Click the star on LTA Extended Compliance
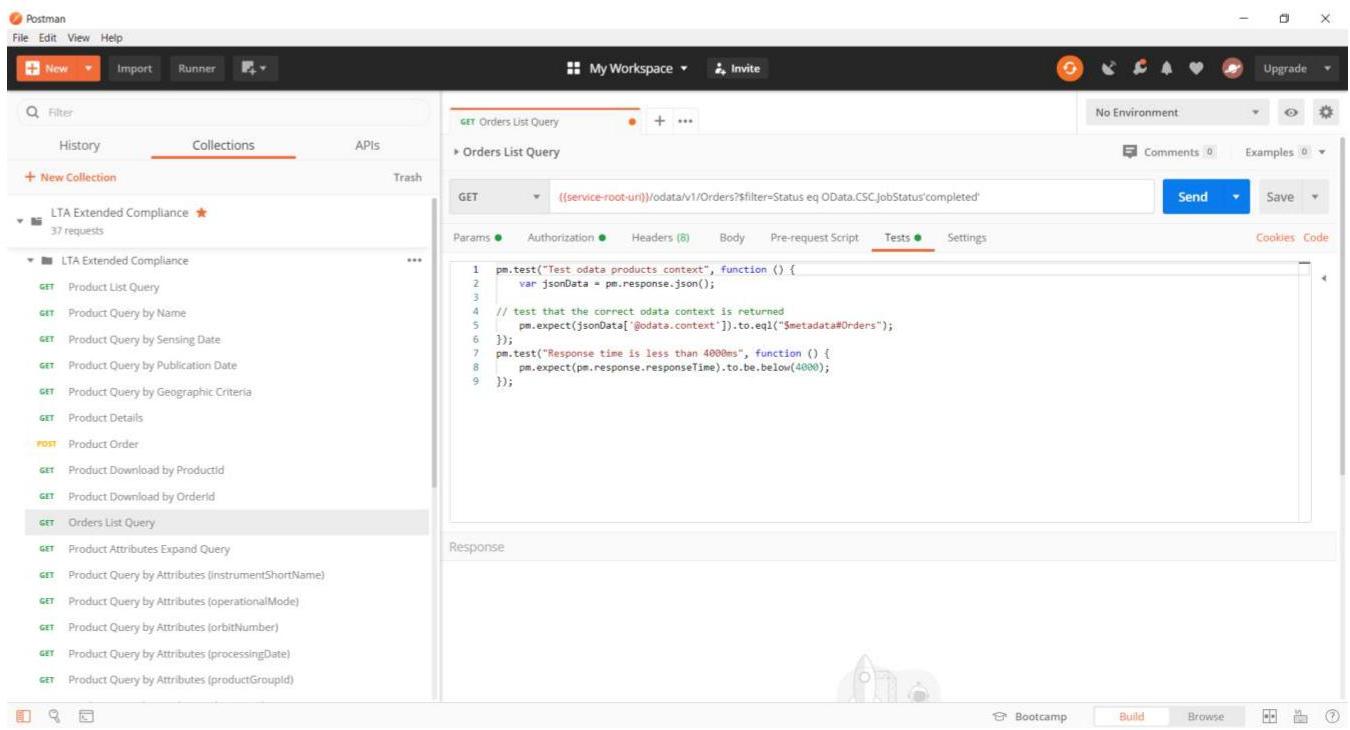The width and height of the screenshot is (1350, 730). [x=201, y=212]
